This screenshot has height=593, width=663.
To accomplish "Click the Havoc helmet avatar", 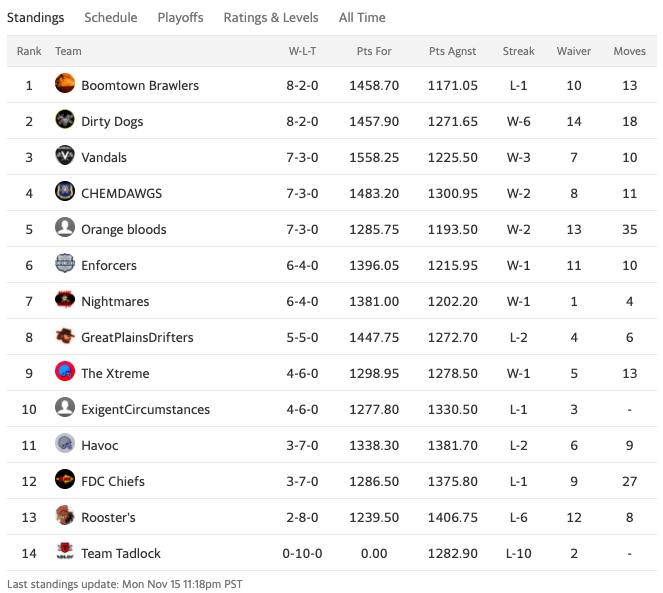I will [x=65, y=443].
